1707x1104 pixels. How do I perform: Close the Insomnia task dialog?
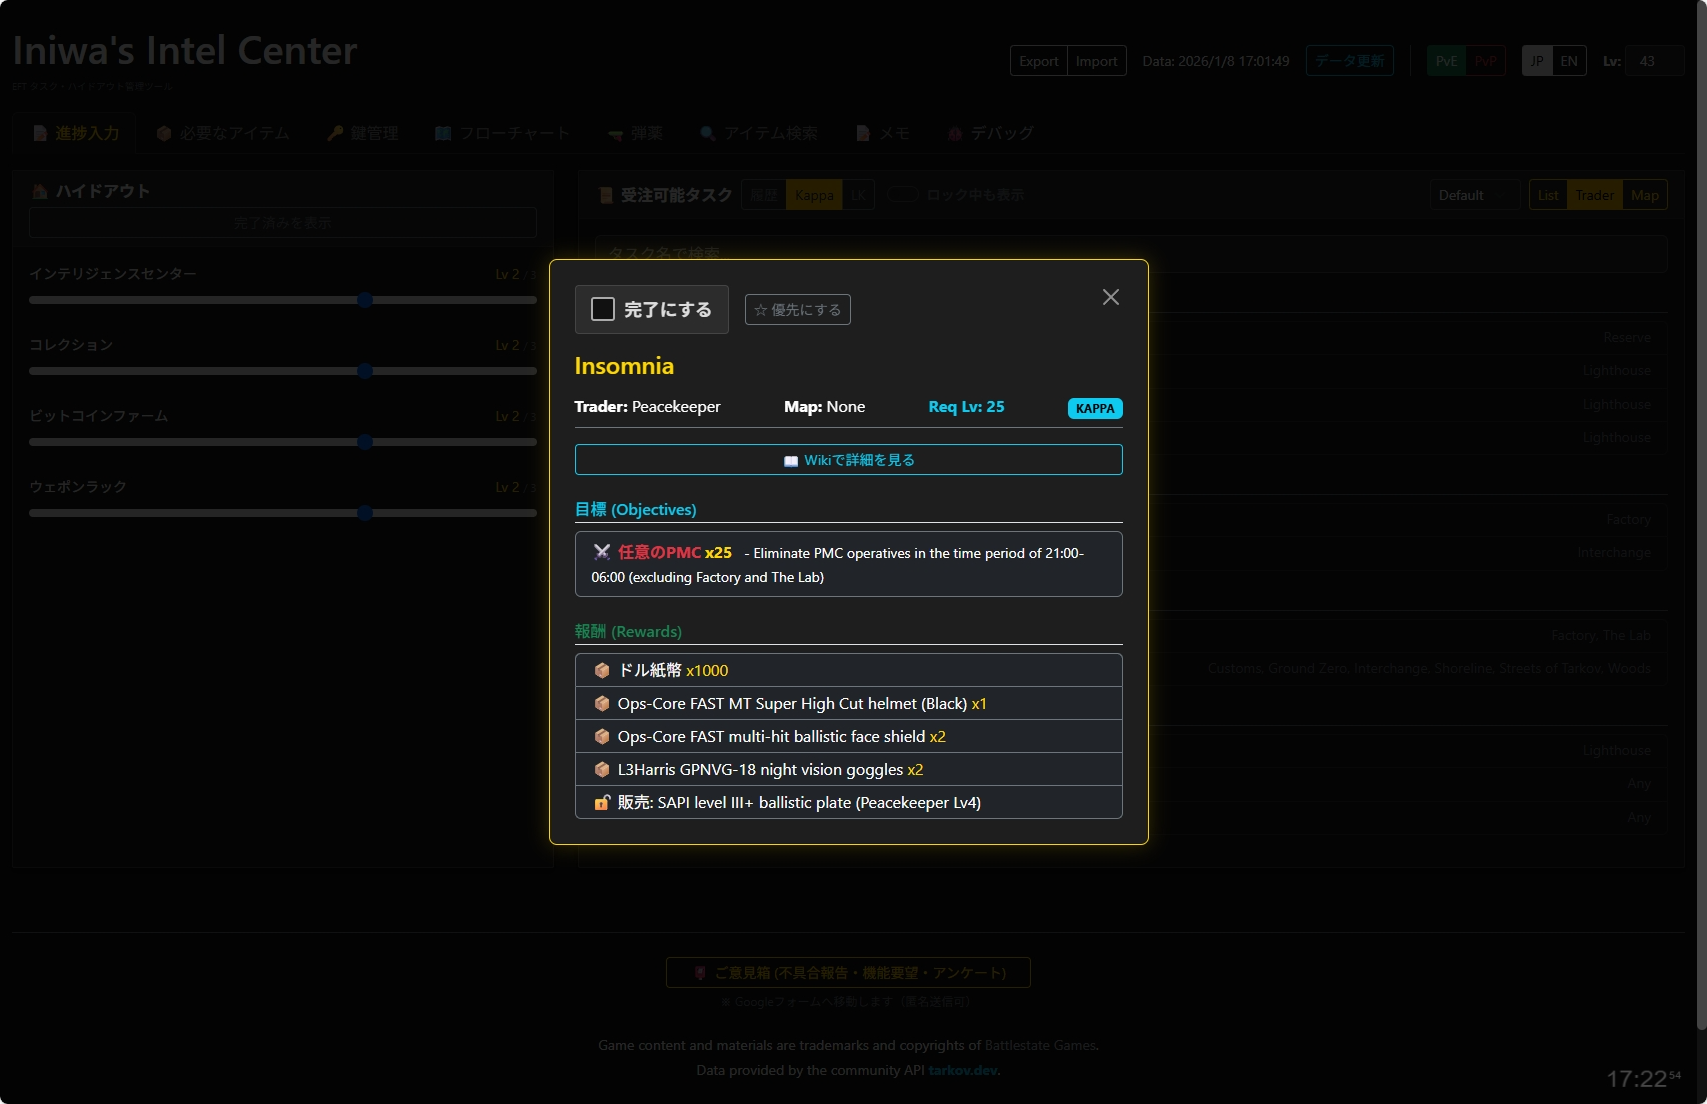[1110, 297]
